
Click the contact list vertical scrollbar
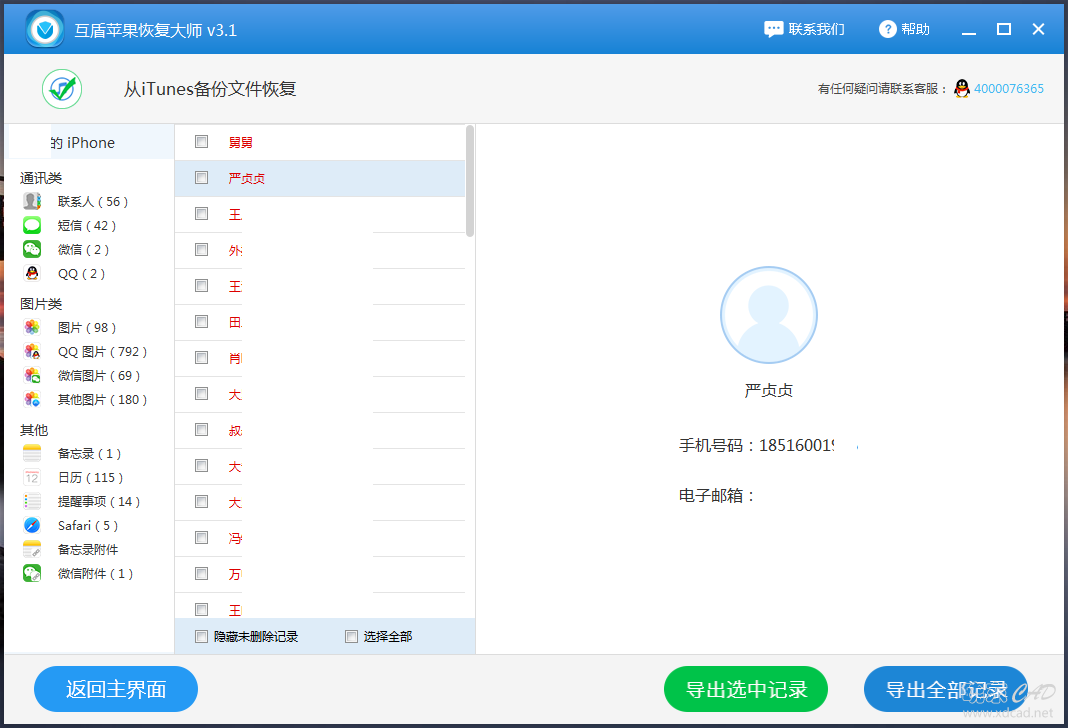point(470,181)
